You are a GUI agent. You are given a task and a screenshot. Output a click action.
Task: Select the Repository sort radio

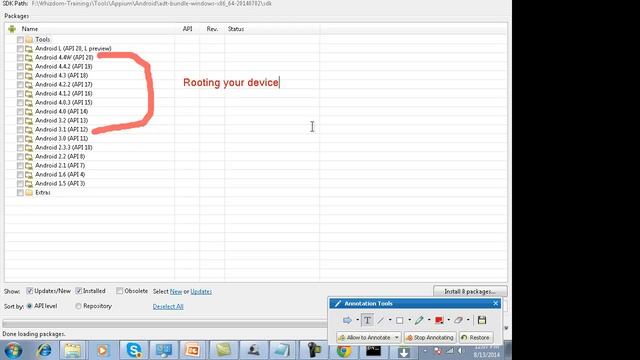click(x=78, y=306)
